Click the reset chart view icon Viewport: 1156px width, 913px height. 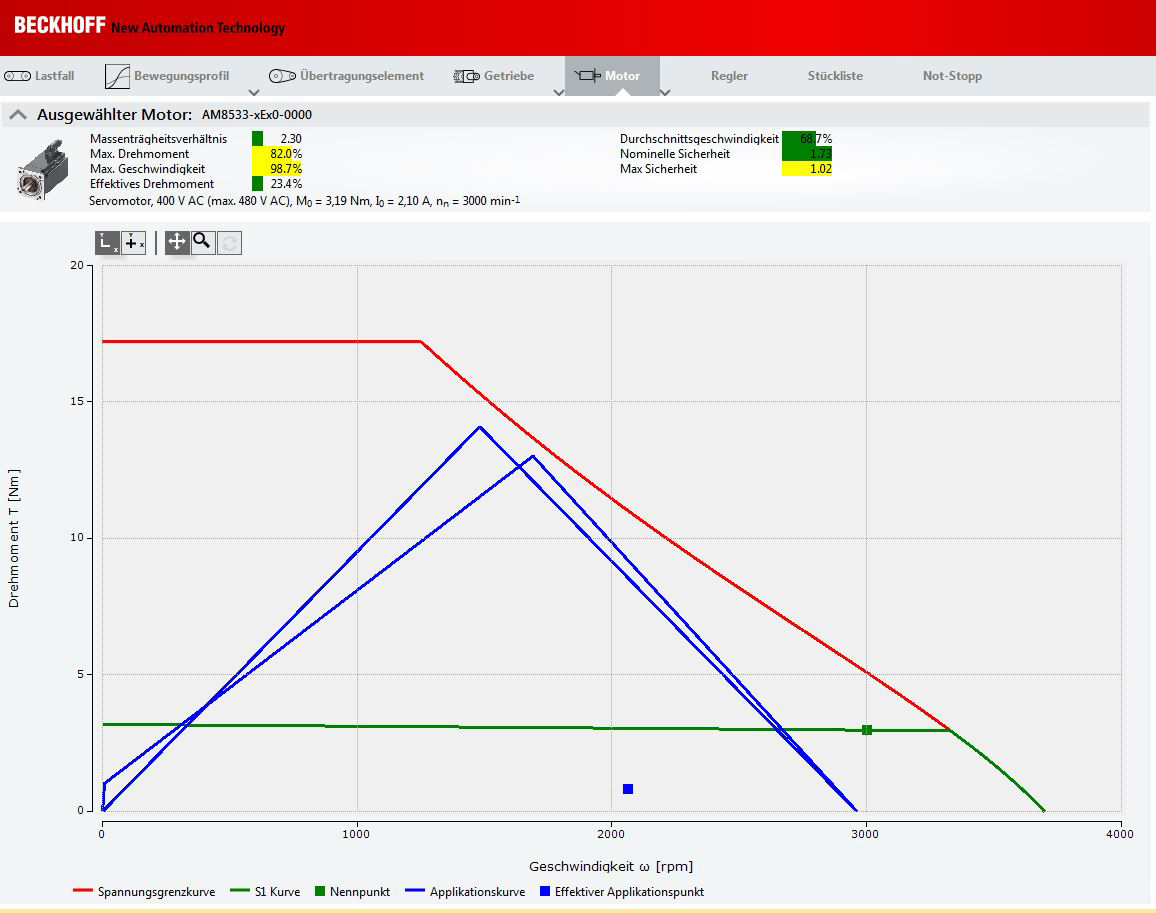tap(229, 243)
